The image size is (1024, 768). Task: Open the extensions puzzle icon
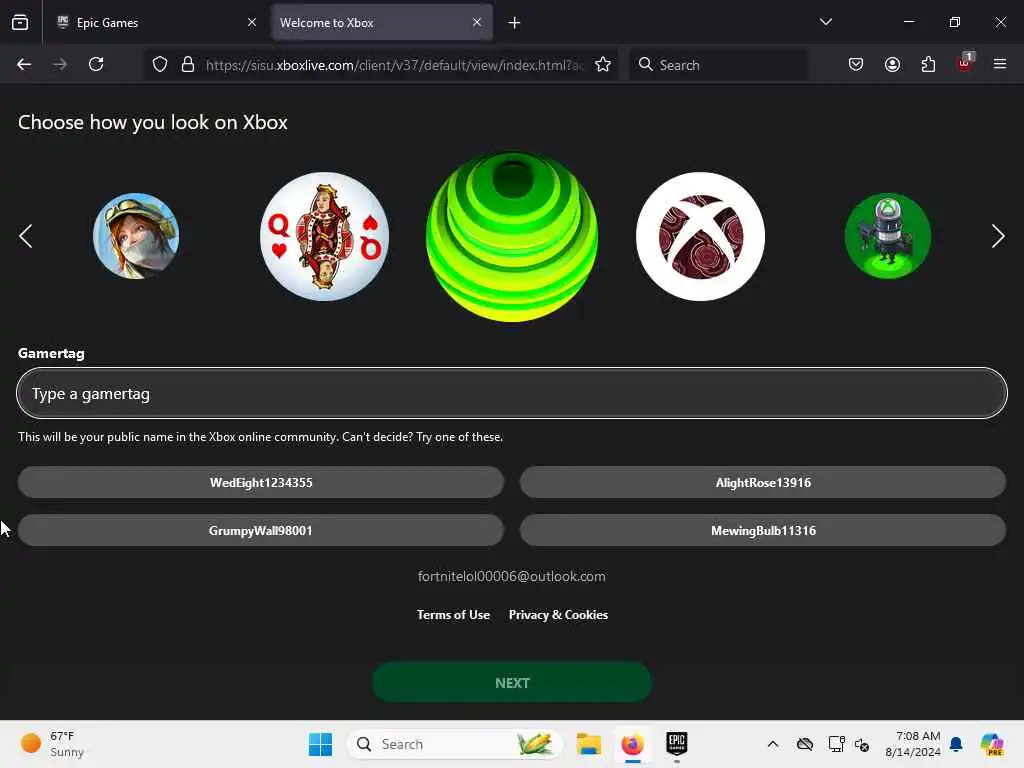(928, 64)
